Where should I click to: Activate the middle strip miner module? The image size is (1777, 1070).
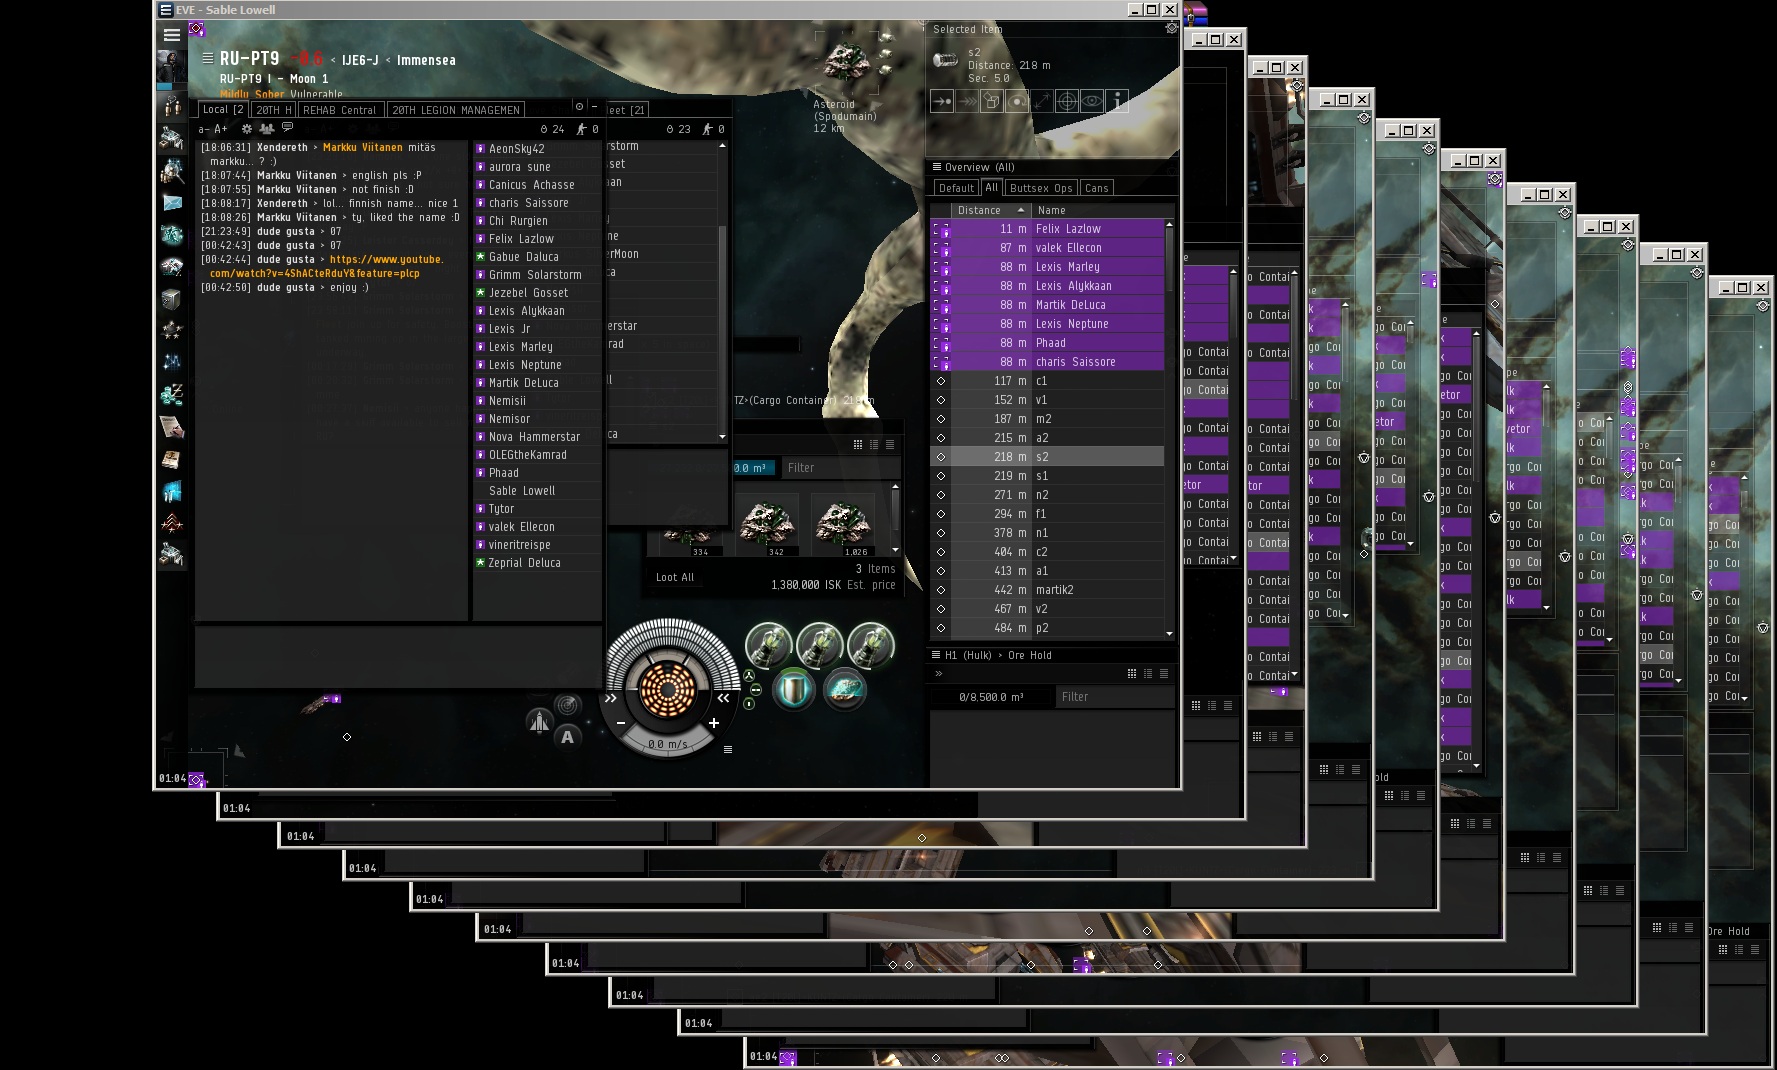pos(820,645)
